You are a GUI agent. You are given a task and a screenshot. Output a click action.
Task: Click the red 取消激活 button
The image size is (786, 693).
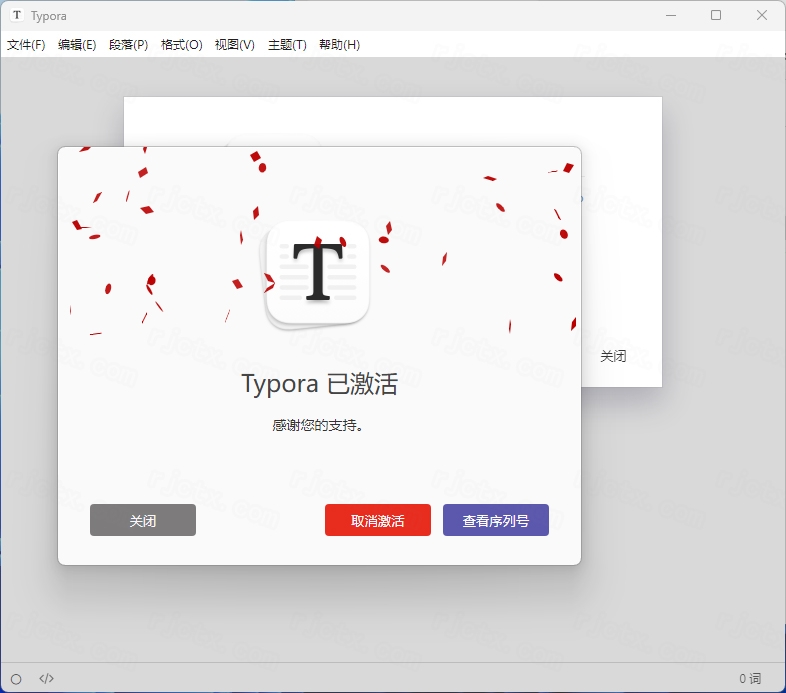pos(377,520)
